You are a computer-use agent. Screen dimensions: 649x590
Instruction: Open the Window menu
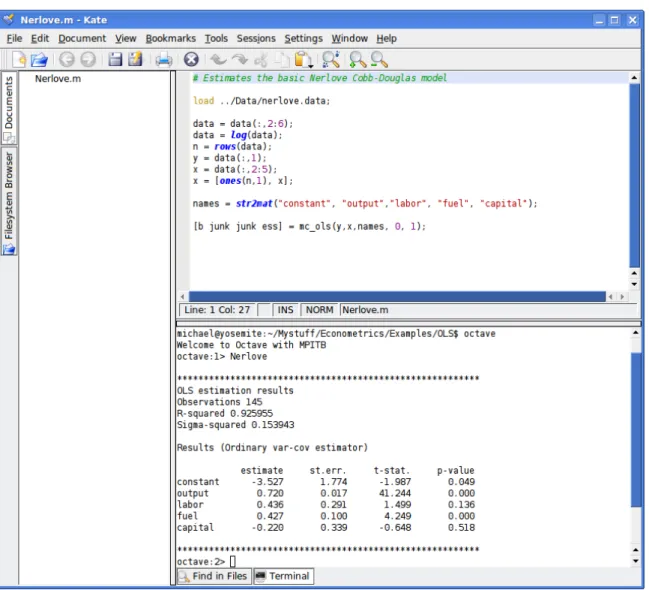point(349,39)
